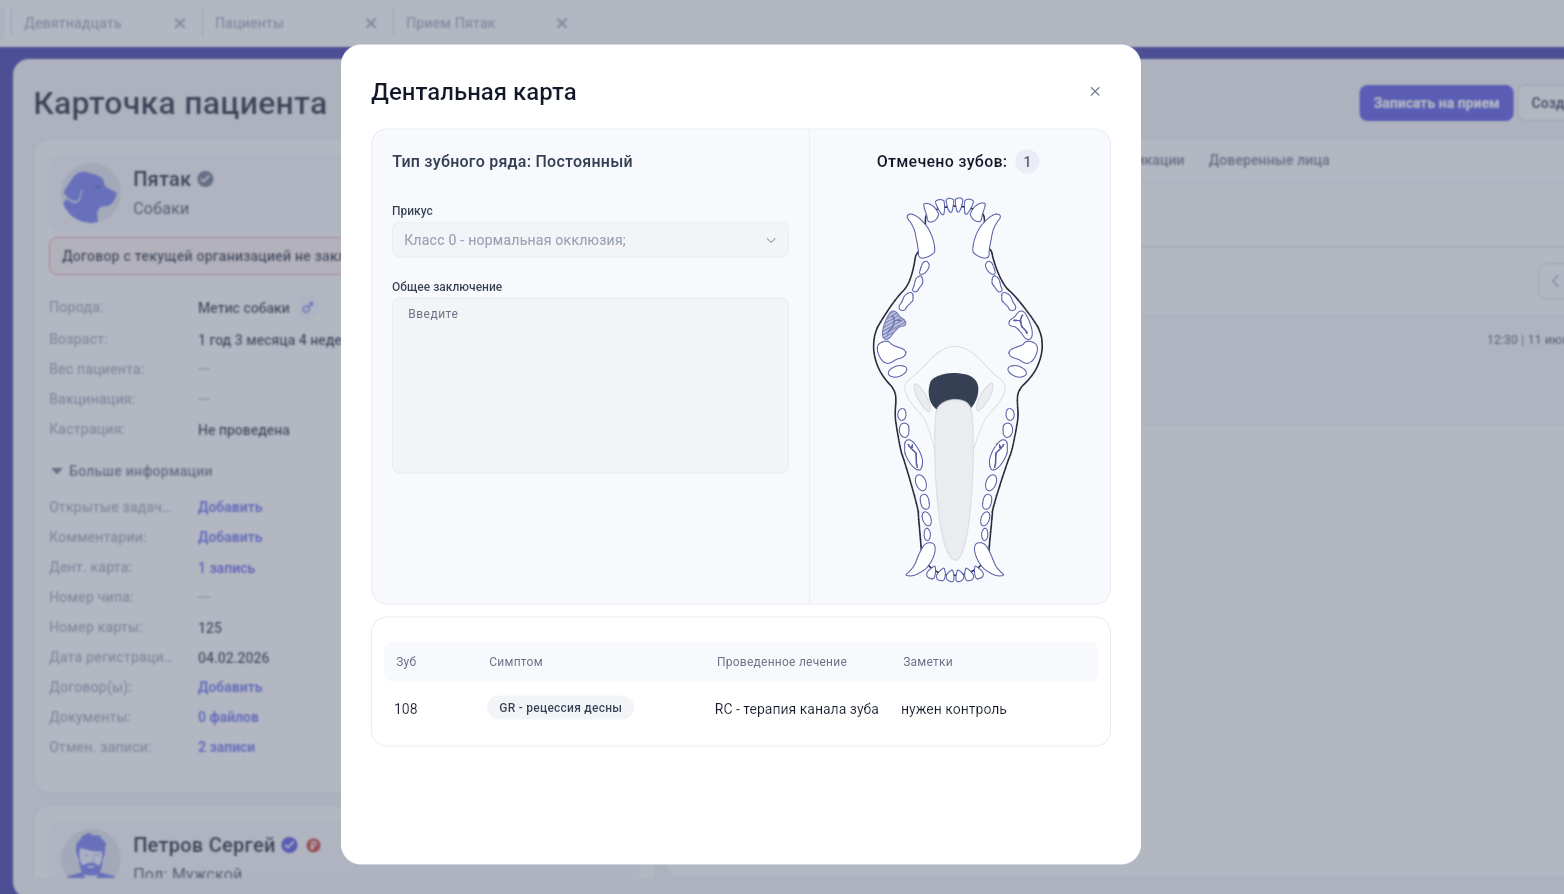1564x894 pixels.
Task: Select the lower-left tooth with branching root marking
Action: coord(913,453)
